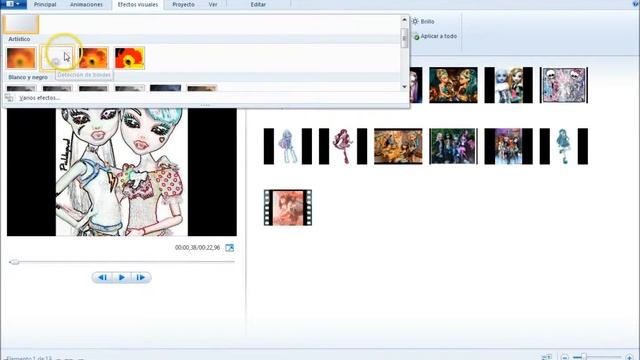The image size is (640, 360).
Task: Pick the blue-toned effect in Blanco y negro
Action: (165, 88)
